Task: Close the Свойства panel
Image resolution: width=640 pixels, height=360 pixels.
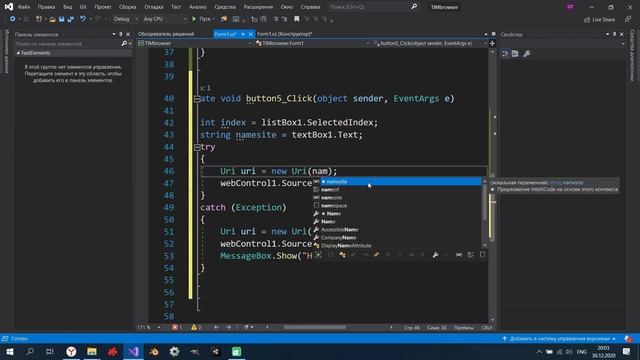Action: (x=622, y=35)
